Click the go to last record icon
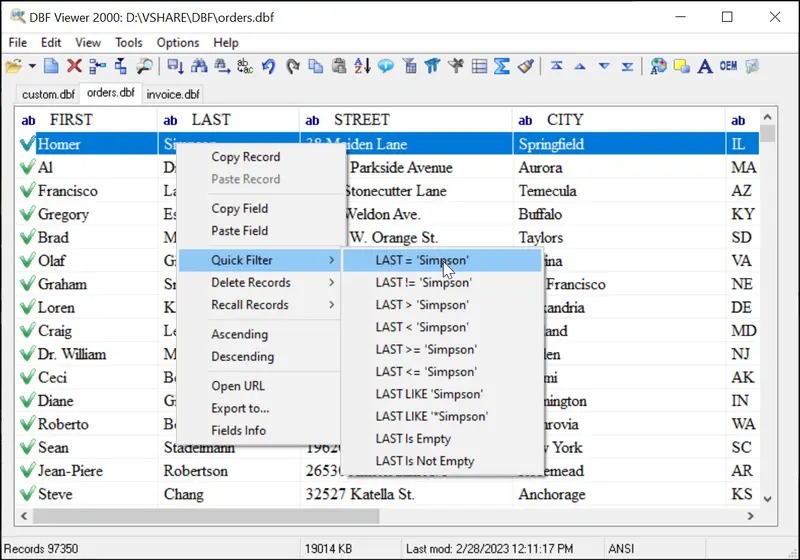 click(x=627, y=67)
